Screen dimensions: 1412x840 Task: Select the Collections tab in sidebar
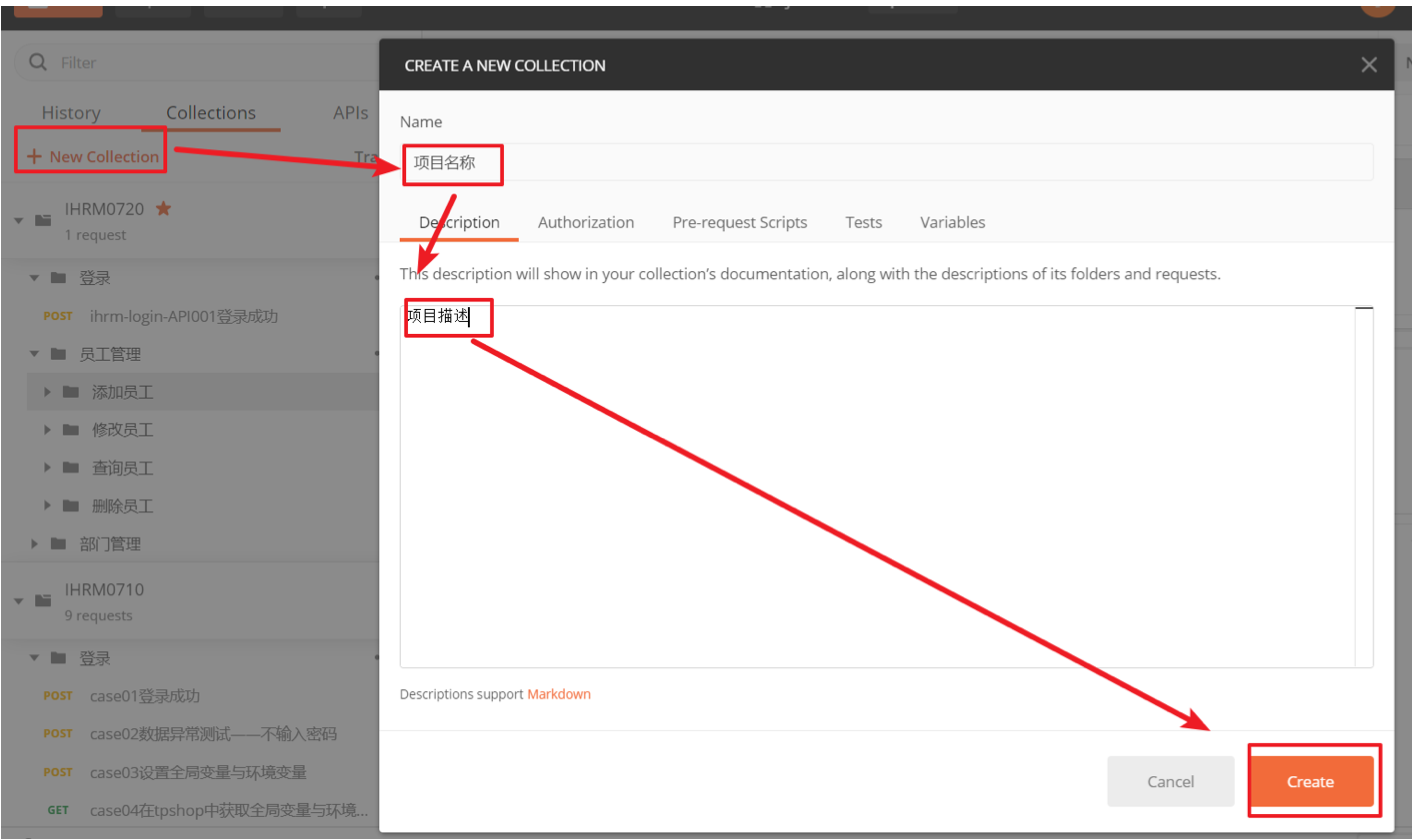211,113
